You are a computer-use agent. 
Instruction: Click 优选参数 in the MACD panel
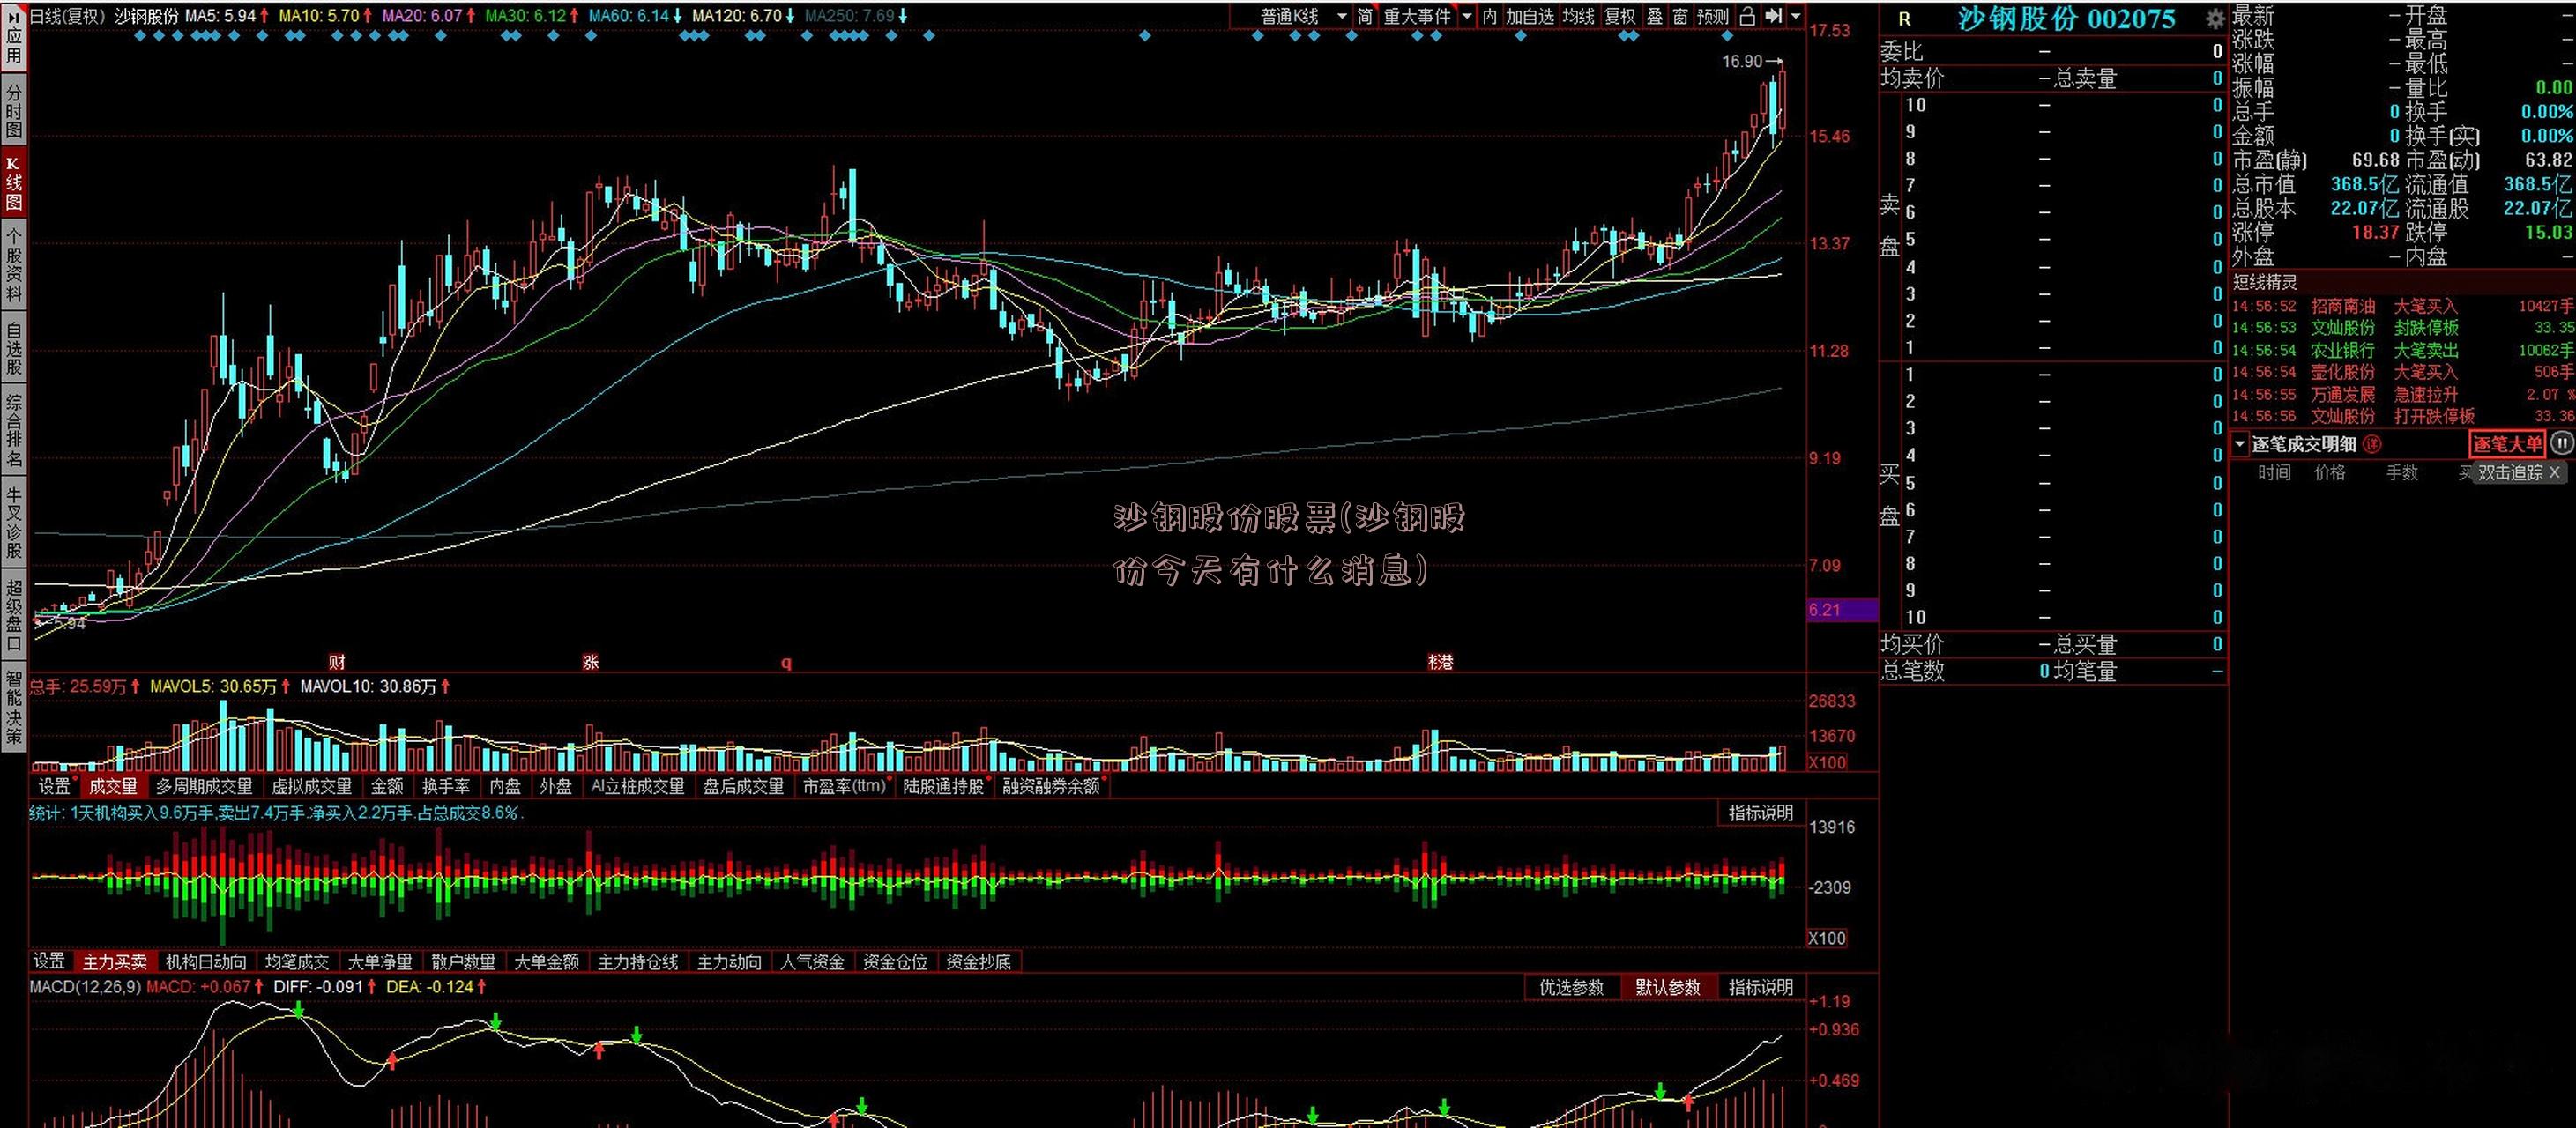(x=1571, y=987)
